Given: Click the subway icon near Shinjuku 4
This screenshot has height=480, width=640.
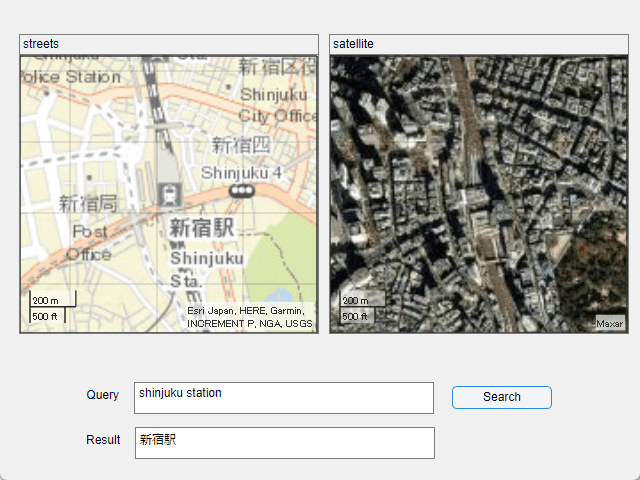Looking at the screenshot, I should 242,190.
